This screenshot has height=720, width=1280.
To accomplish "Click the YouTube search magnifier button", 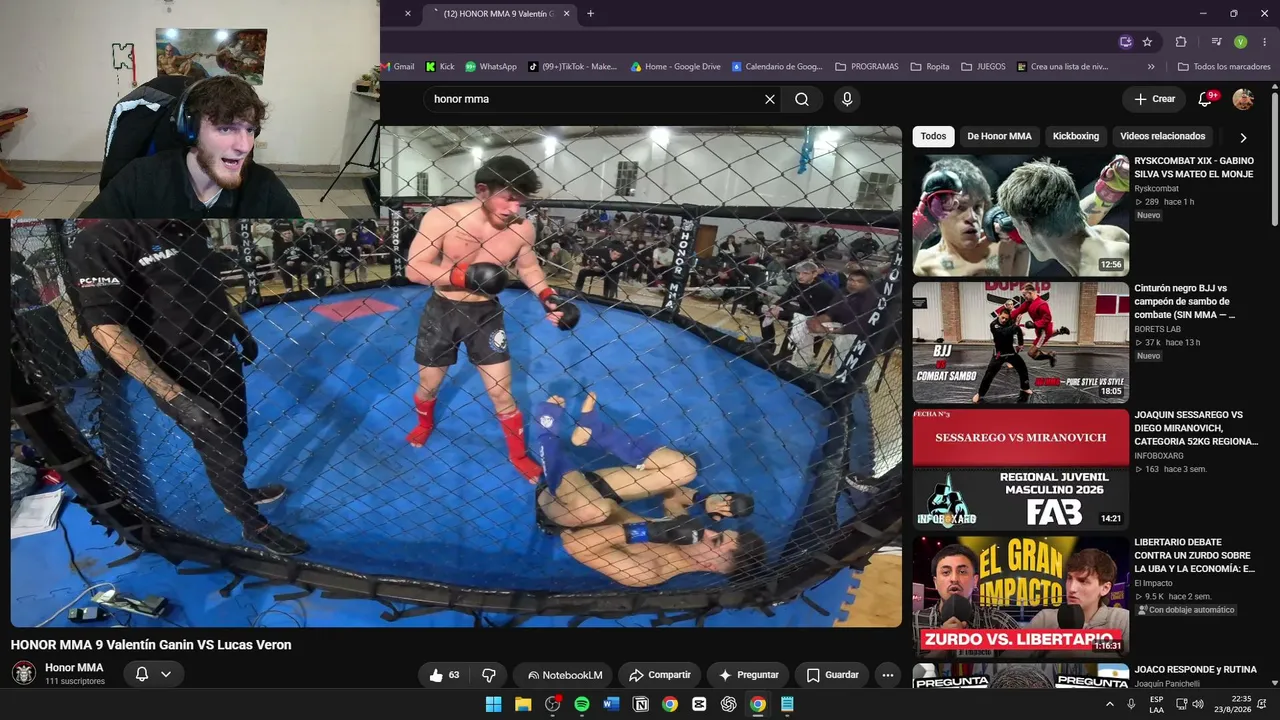I will coord(802,99).
